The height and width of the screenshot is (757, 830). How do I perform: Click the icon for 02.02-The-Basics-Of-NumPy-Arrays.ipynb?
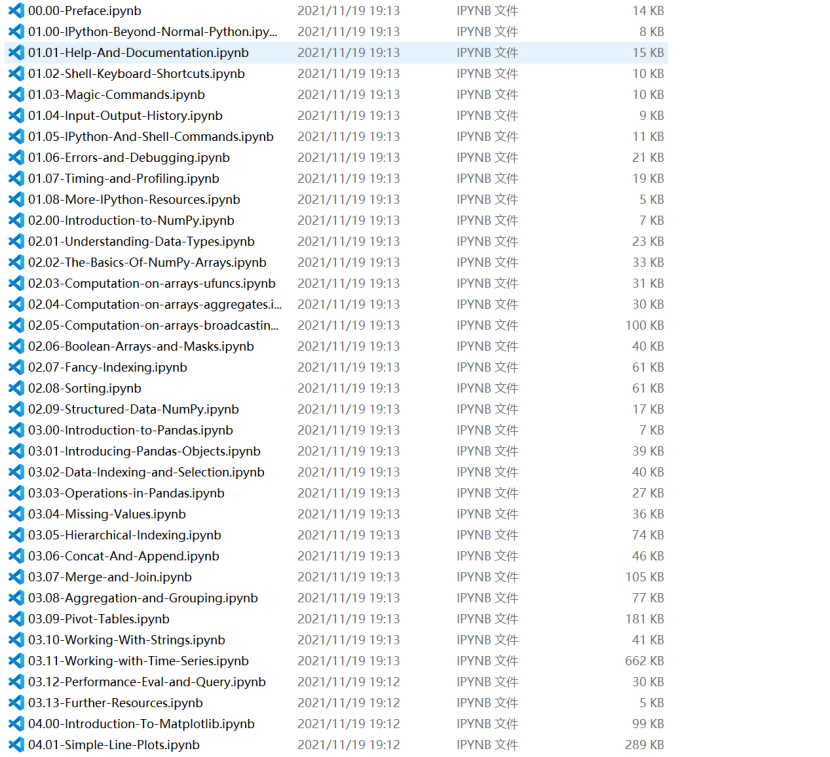click(16, 262)
